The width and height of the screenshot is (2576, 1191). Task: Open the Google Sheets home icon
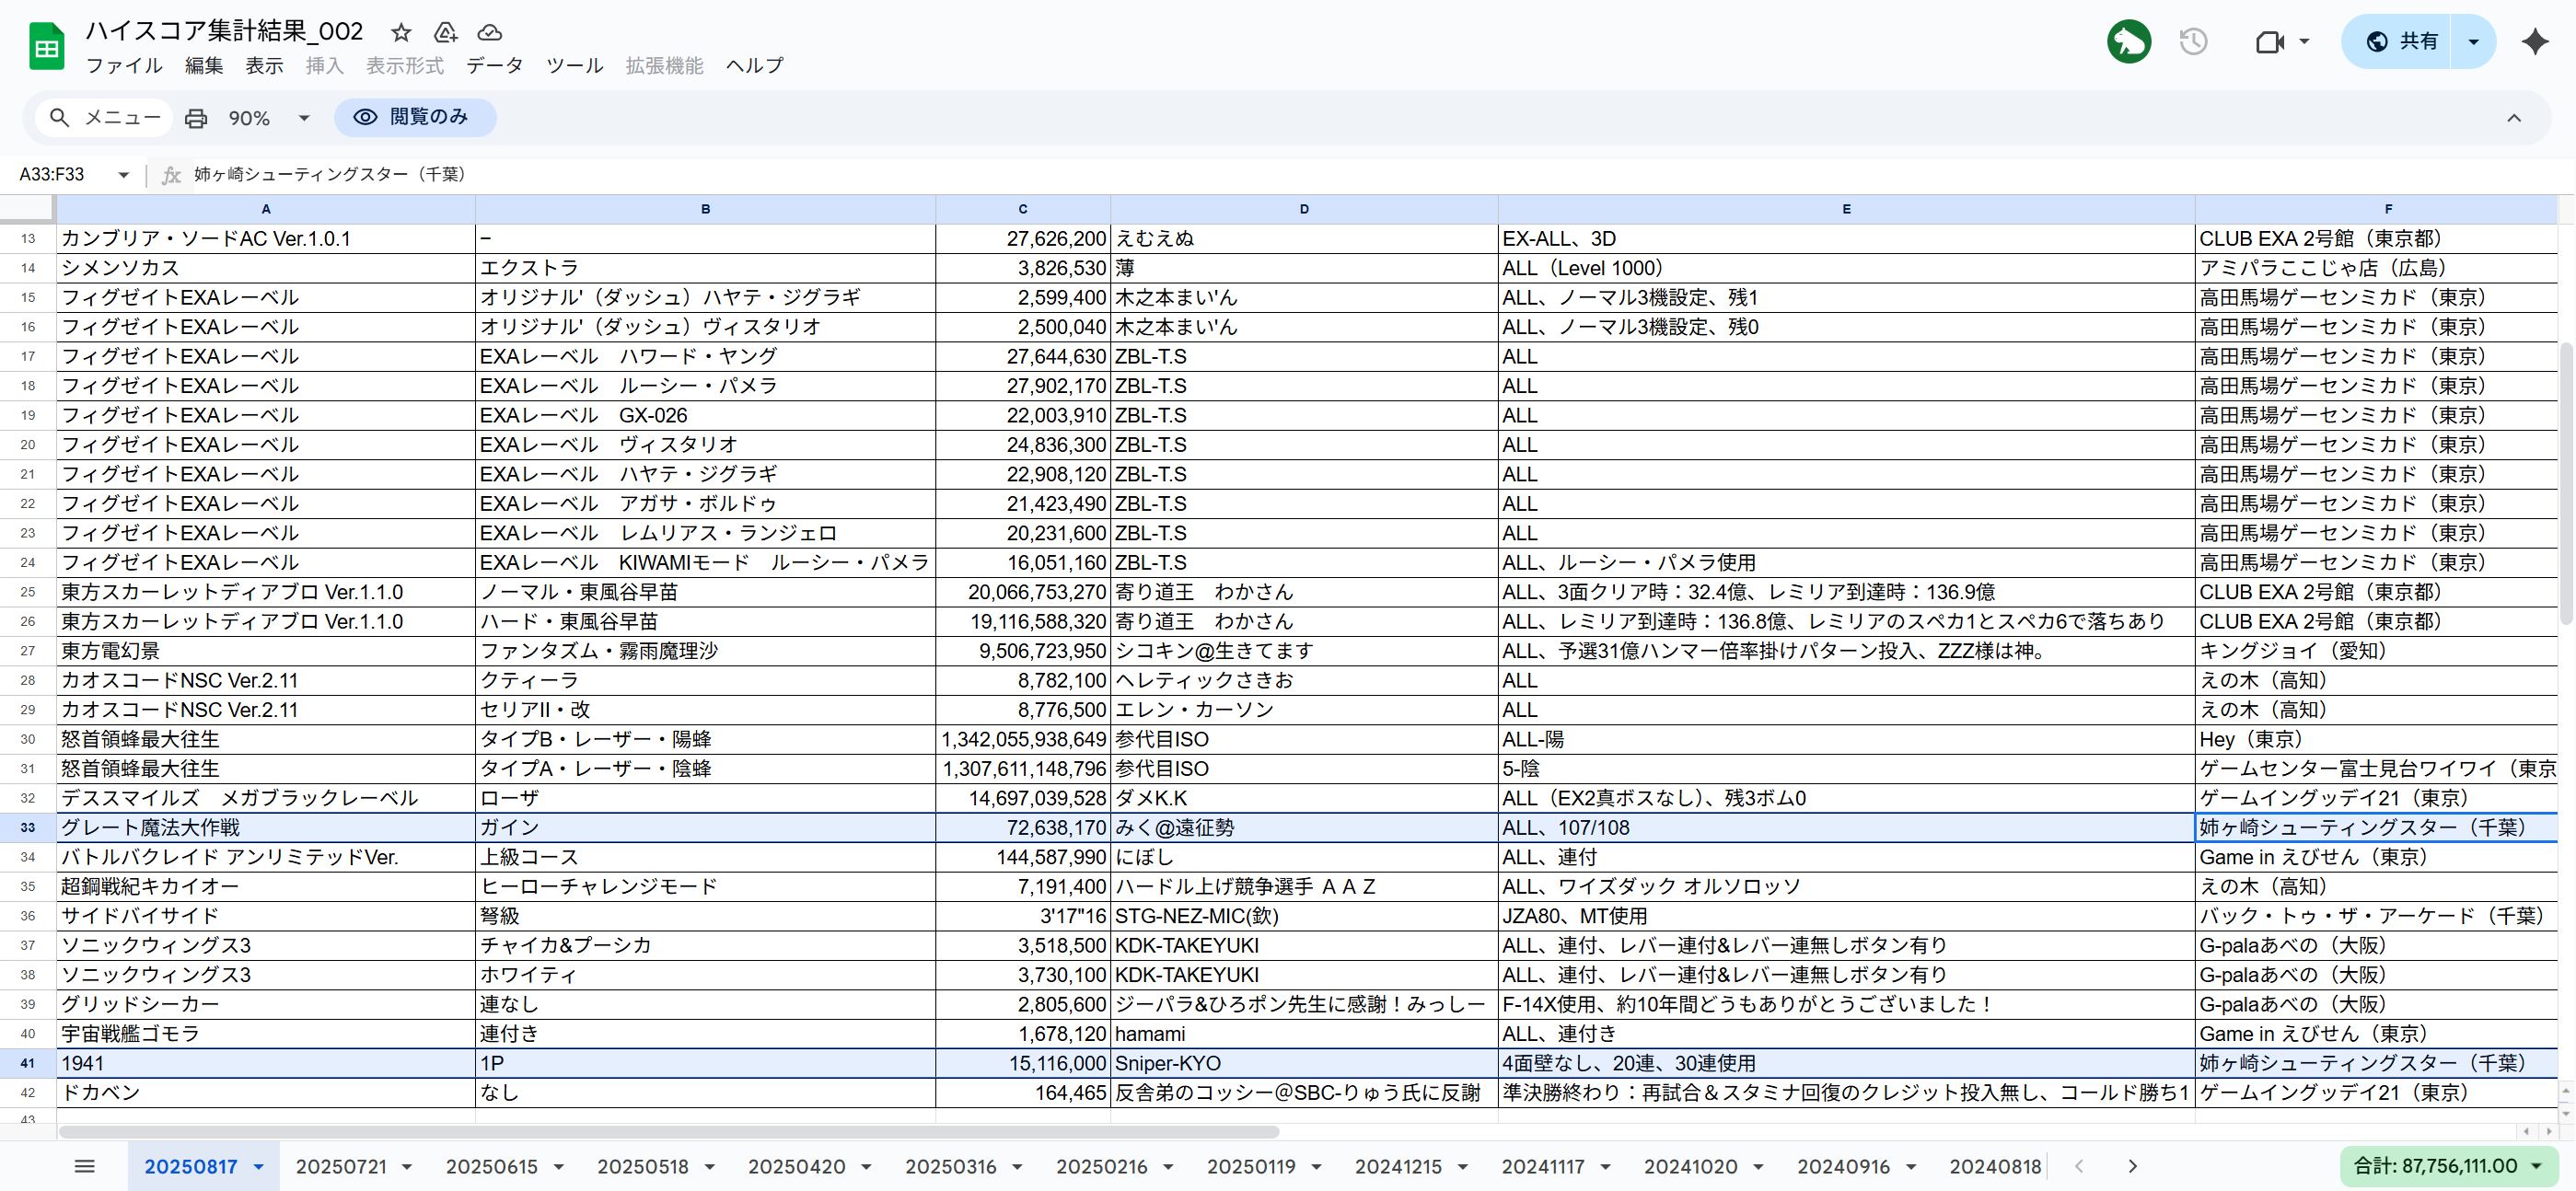point(46,46)
